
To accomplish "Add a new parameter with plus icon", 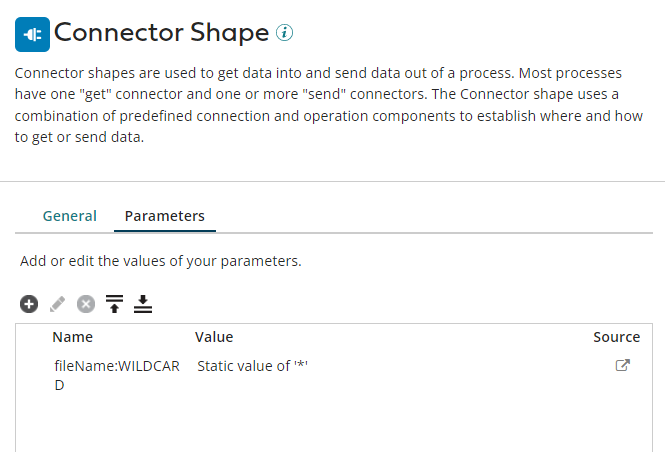I will point(29,304).
